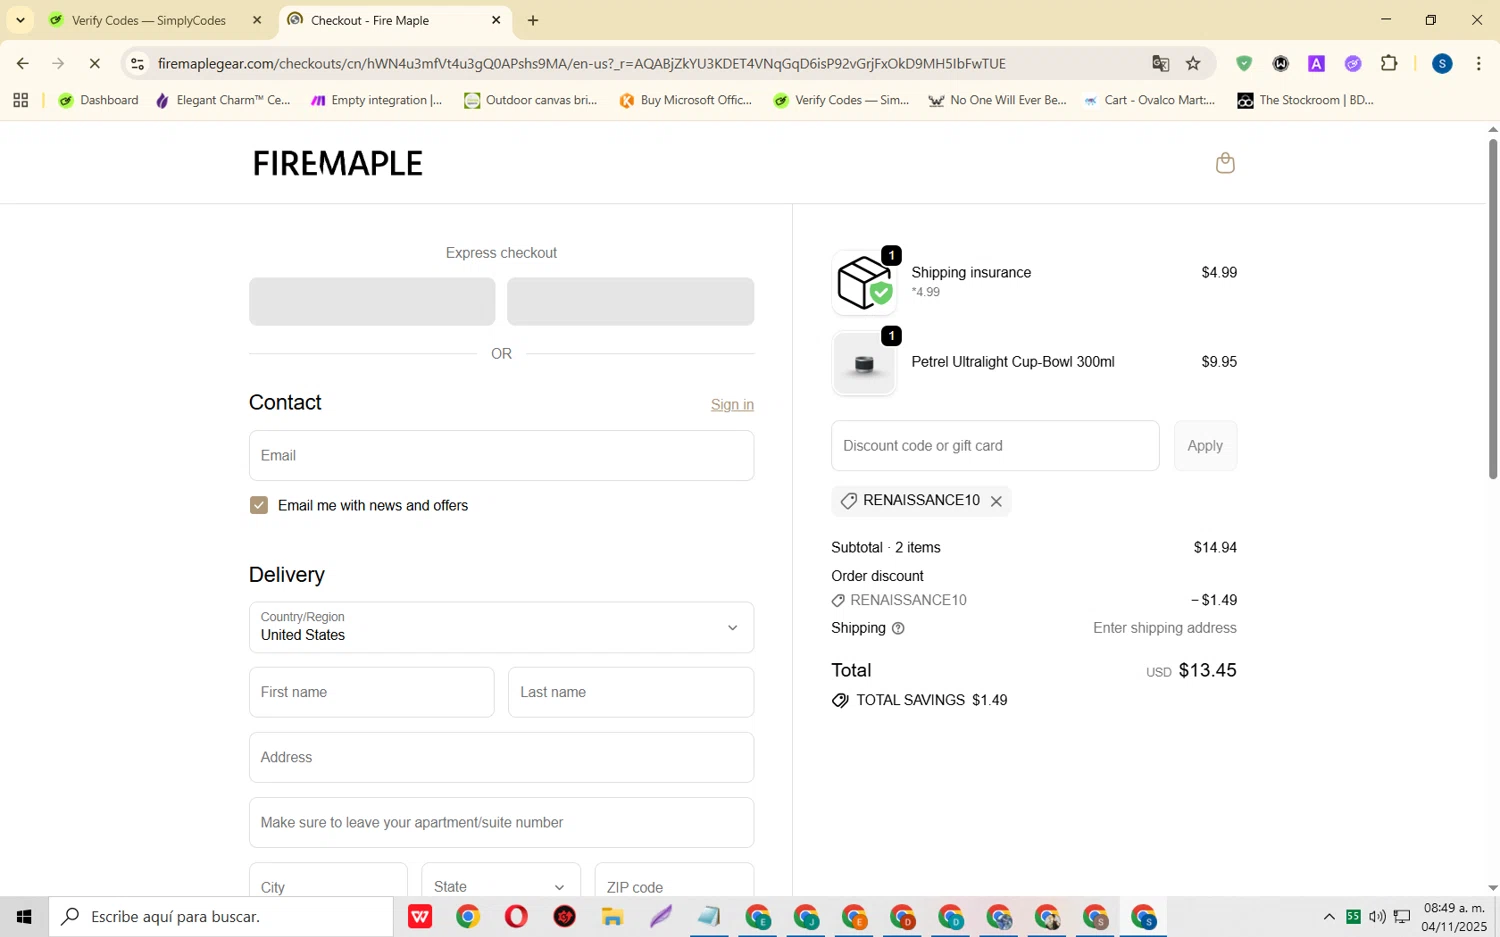
Task: Click the first express checkout button
Action: tap(372, 301)
